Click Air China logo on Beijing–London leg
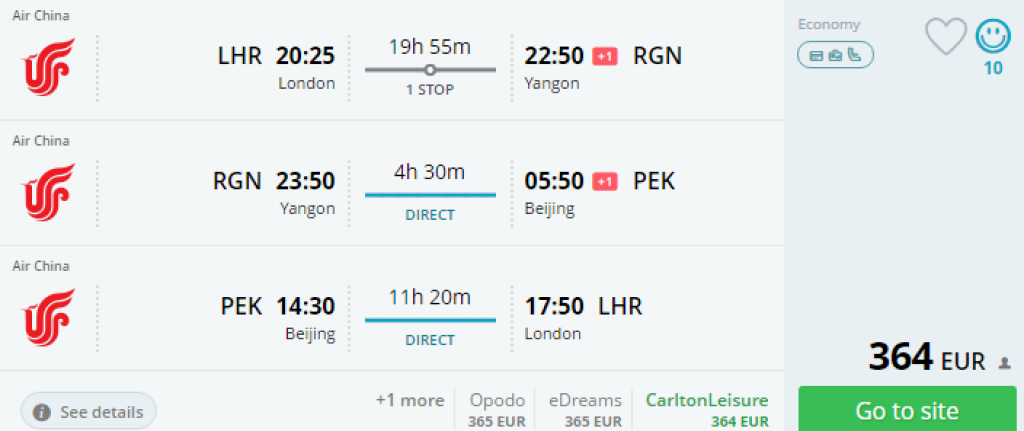This screenshot has width=1024, height=431. (49, 317)
